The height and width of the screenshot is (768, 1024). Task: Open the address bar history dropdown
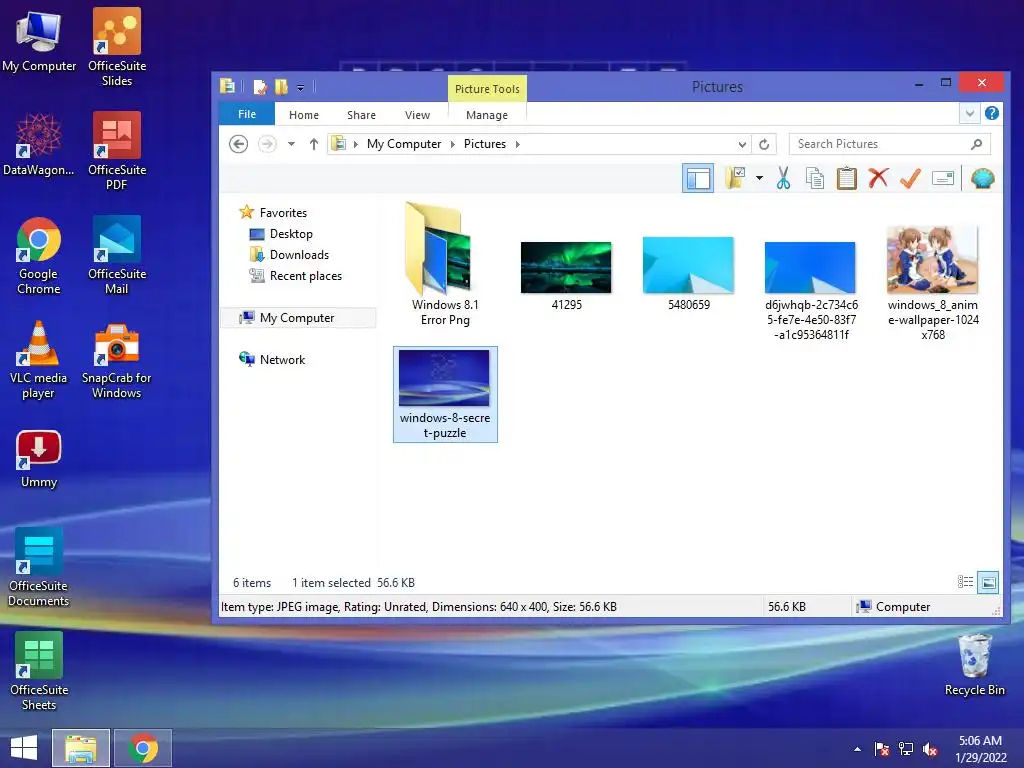pyautogui.click(x=742, y=144)
